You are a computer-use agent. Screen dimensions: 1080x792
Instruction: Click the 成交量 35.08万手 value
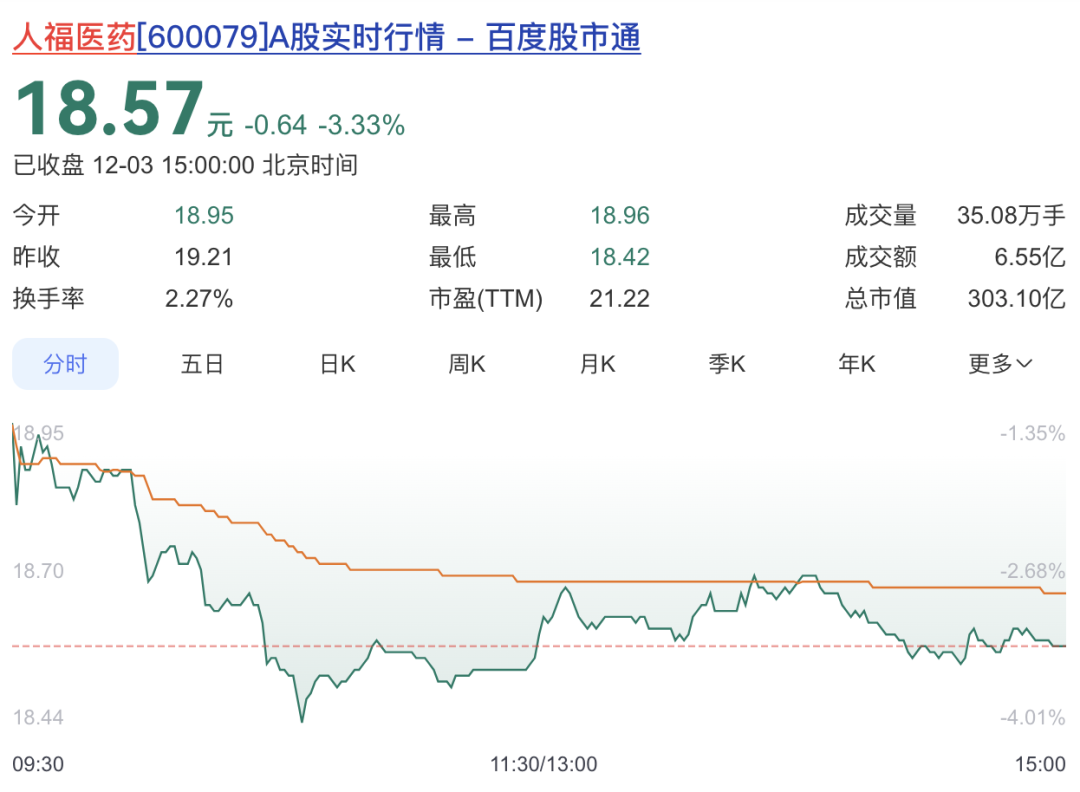(x=1011, y=216)
